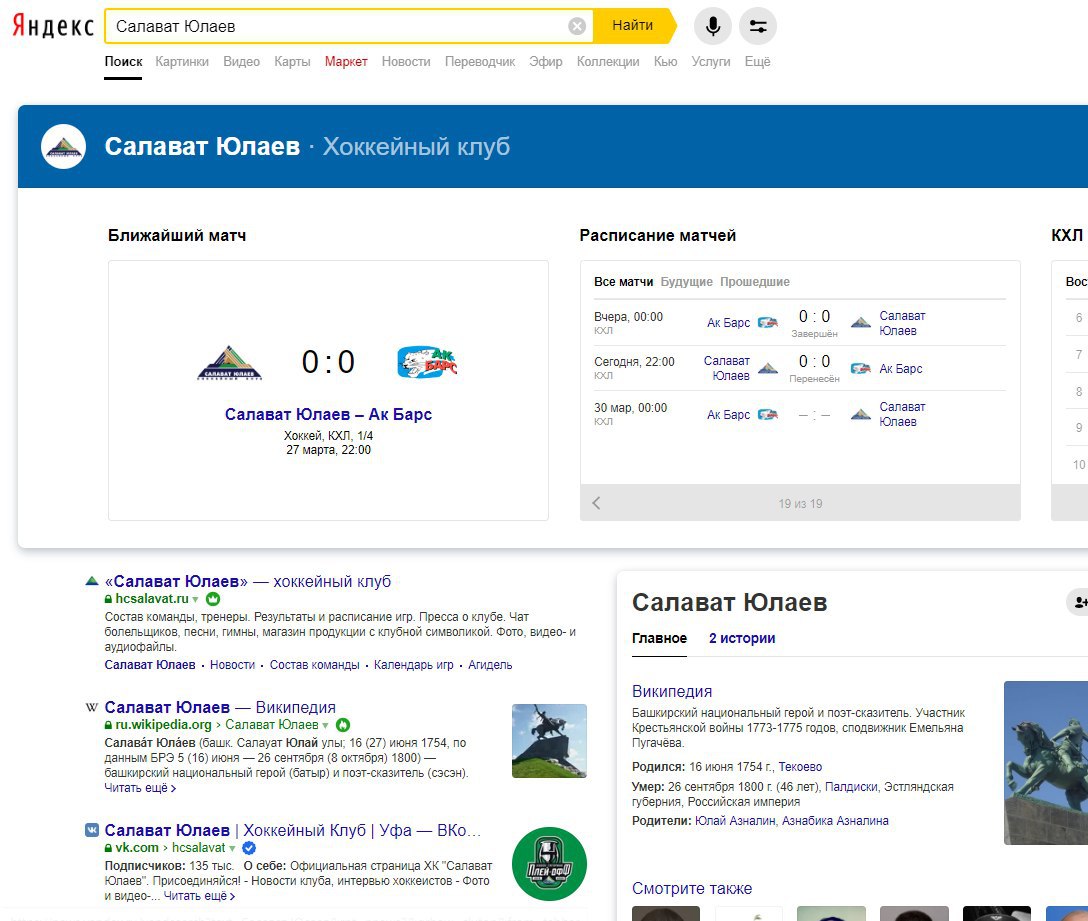The height and width of the screenshot is (921, 1088).
Task: Open the Эфир tab
Action: pyautogui.click(x=546, y=62)
